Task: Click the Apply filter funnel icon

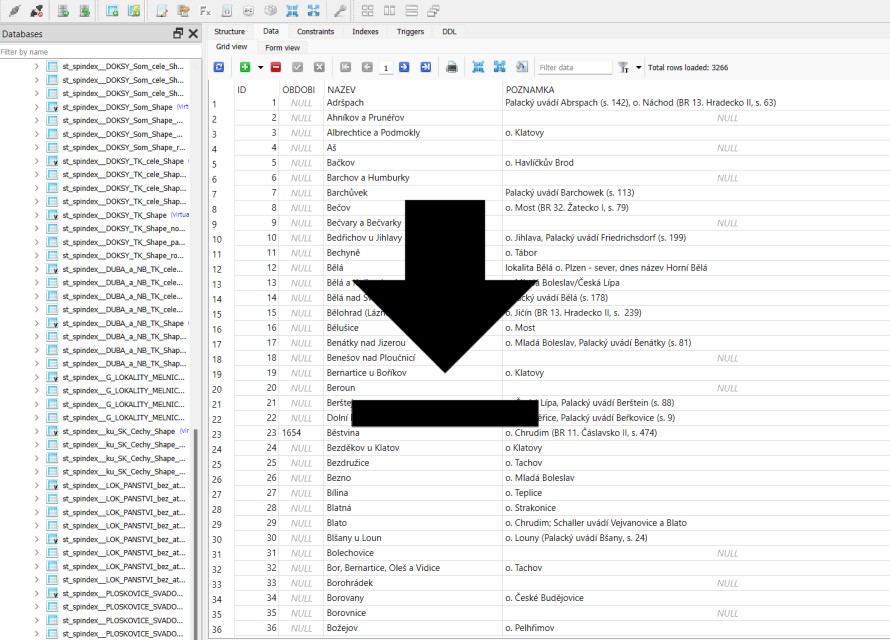Action: click(x=623, y=68)
